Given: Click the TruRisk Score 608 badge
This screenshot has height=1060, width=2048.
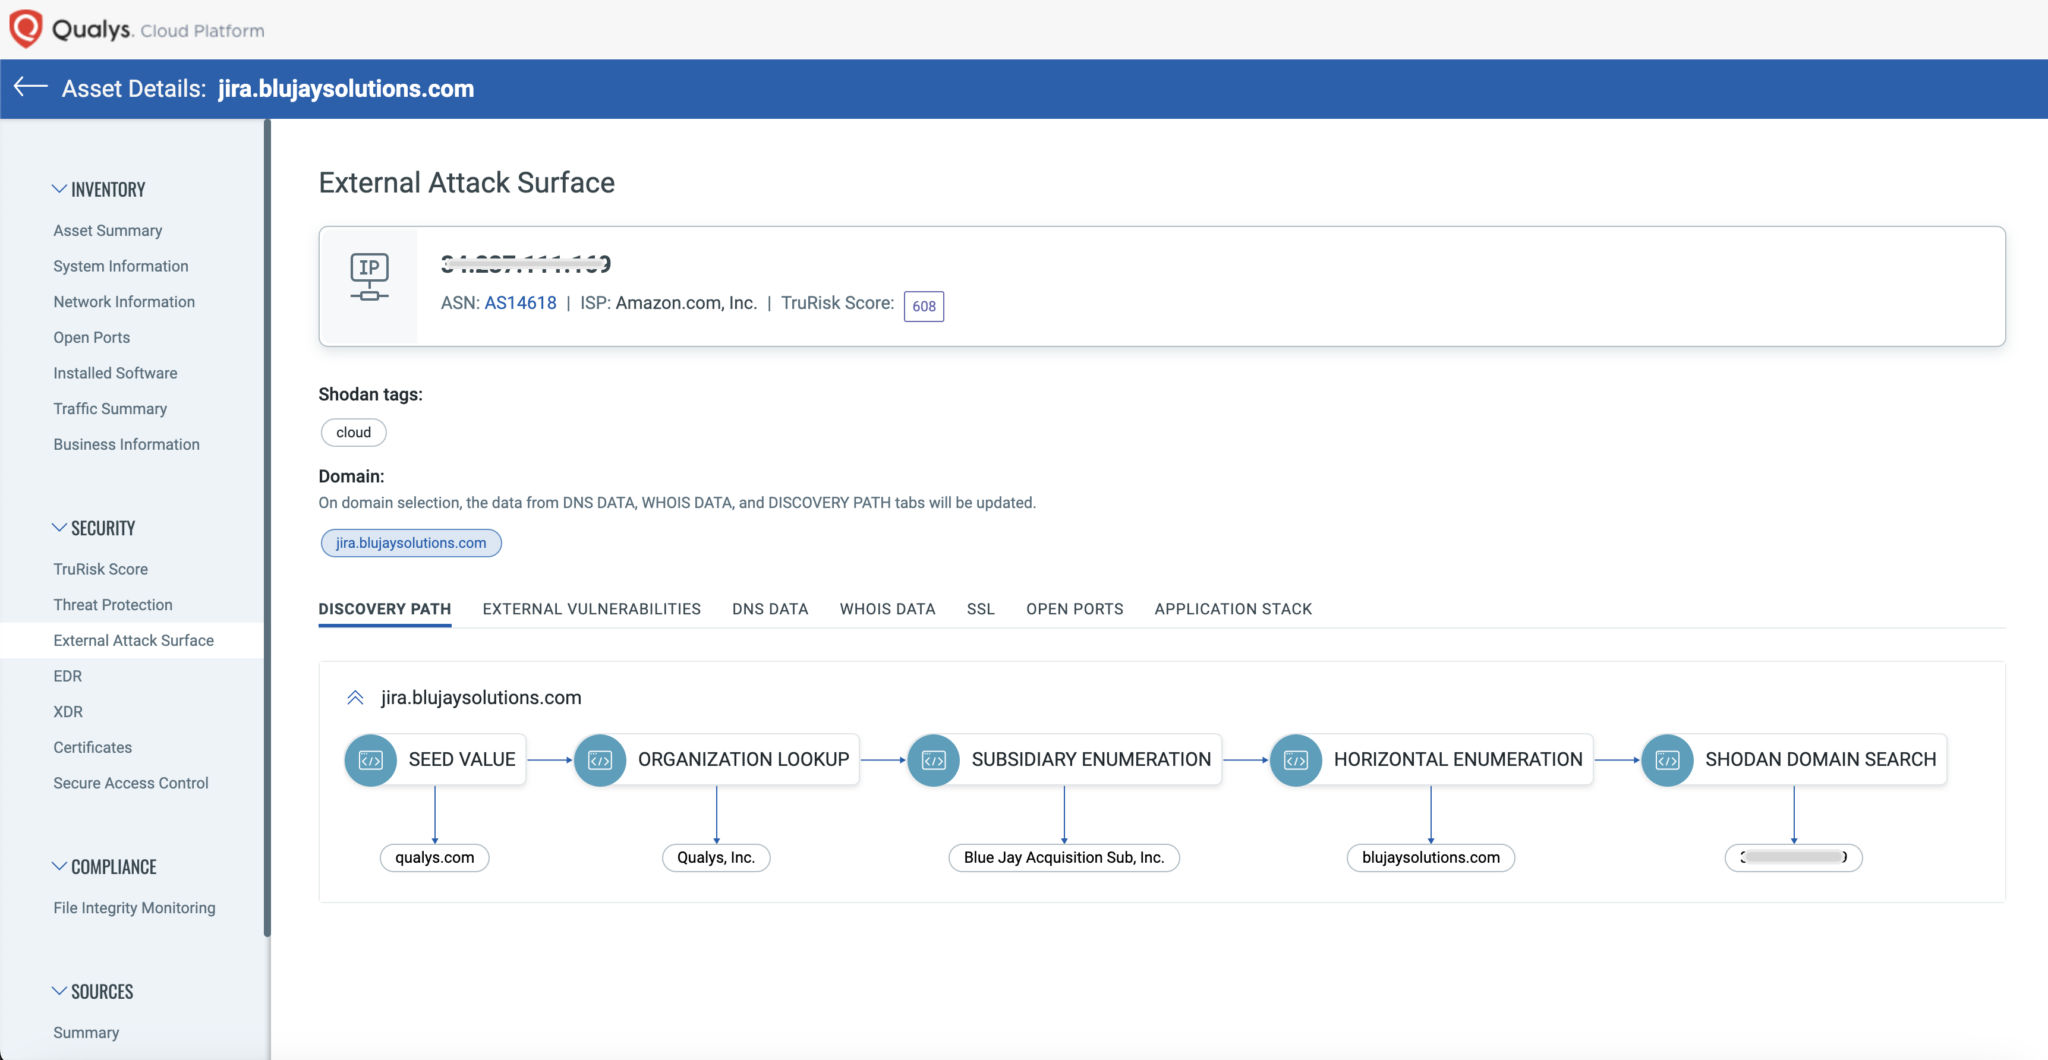Looking at the screenshot, I should point(925,306).
